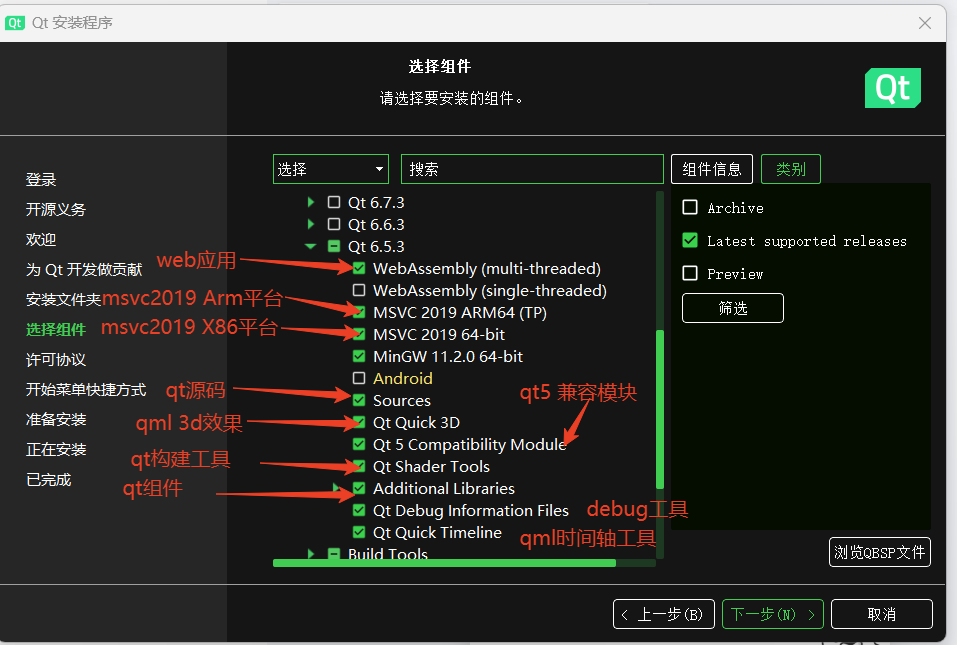Uncheck MinGW 11.2.0 64-bit

[x=359, y=356]
